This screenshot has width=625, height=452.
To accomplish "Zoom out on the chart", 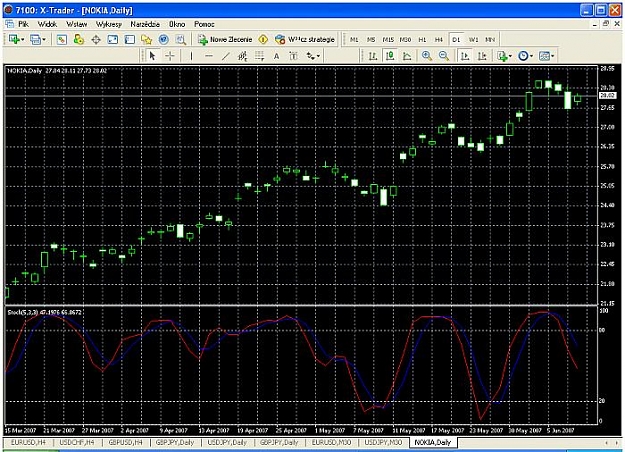I will [x=444, y=56].
